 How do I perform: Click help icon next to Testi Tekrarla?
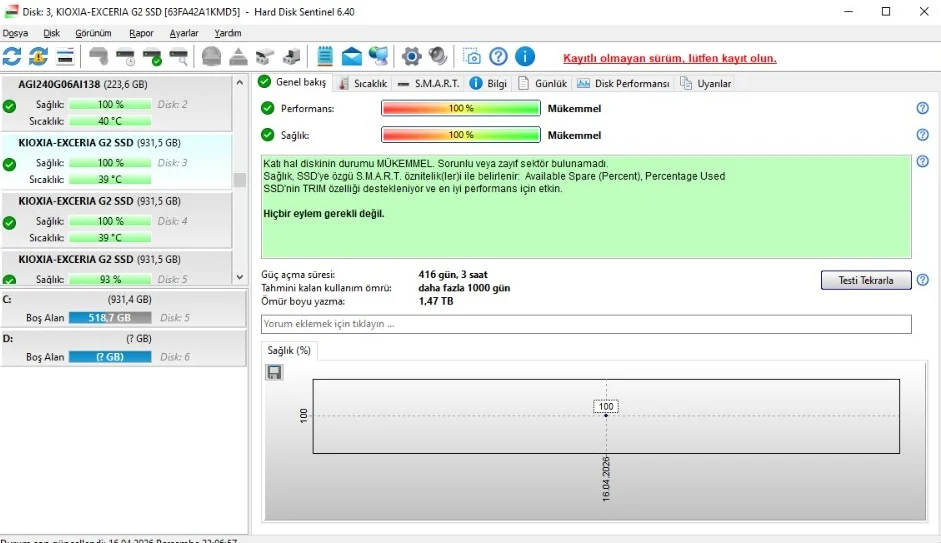922,280
